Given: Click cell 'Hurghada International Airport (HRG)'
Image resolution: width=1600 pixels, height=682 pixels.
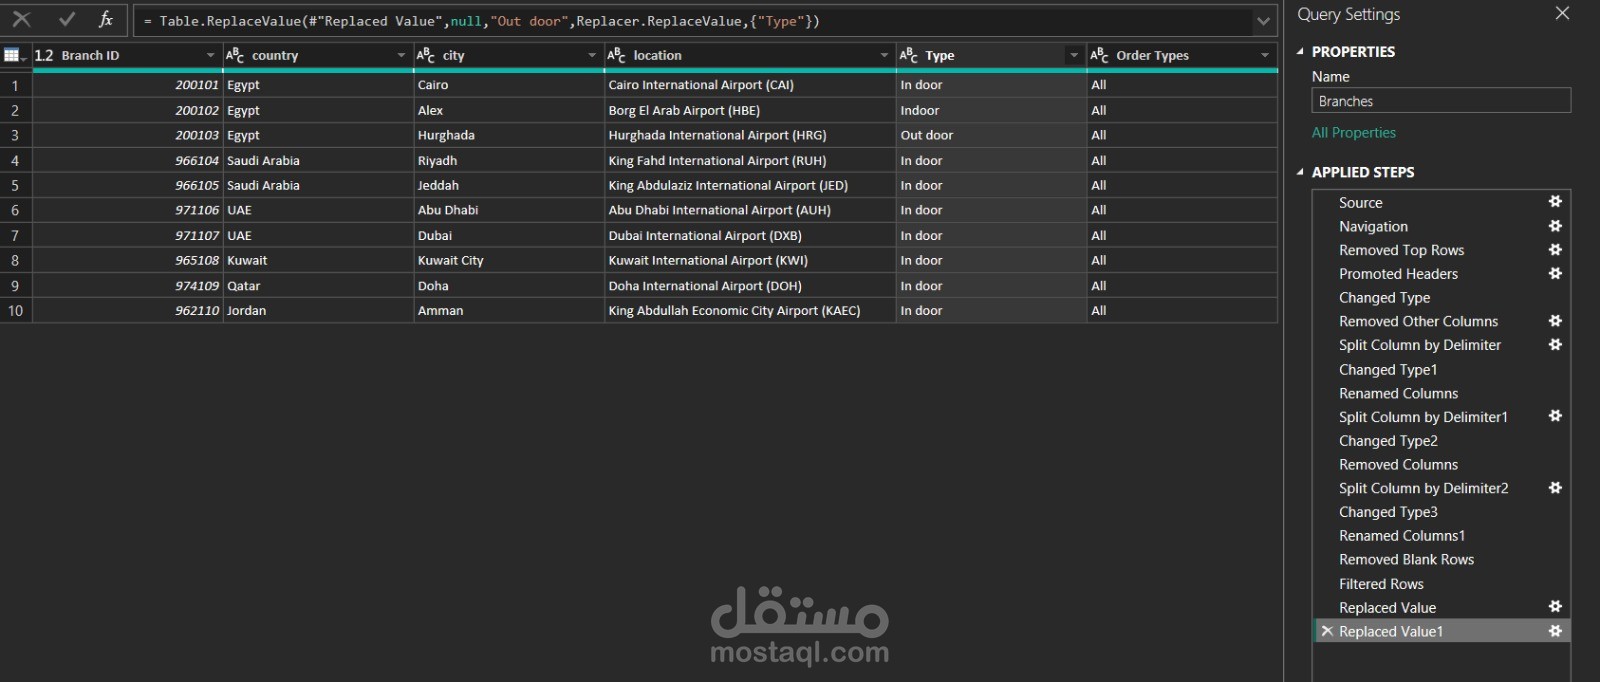Looking at the screenshot, I should point(750,135).
